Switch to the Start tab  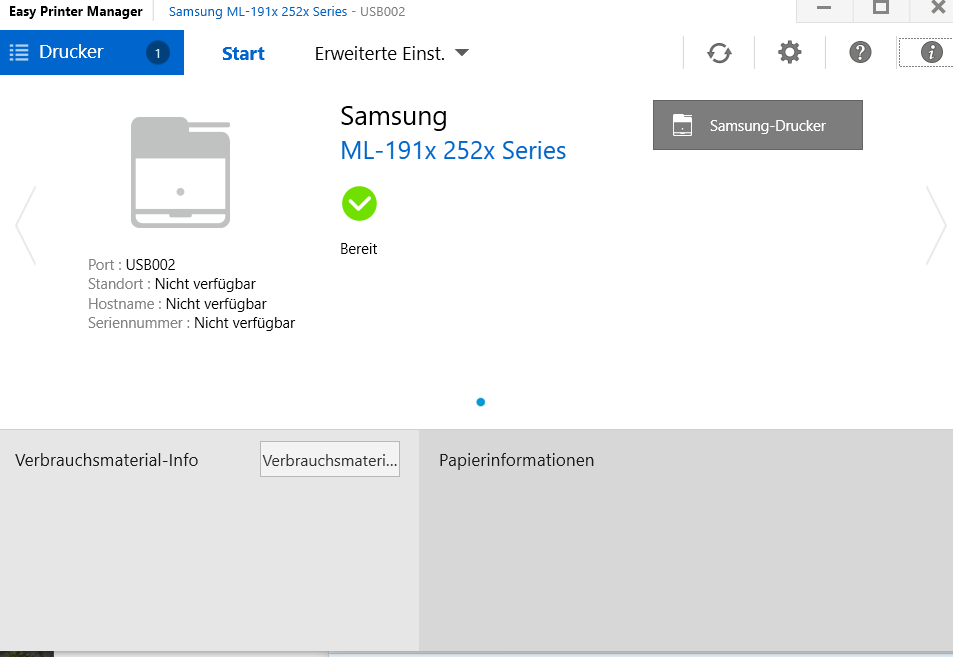coord(243,53)
